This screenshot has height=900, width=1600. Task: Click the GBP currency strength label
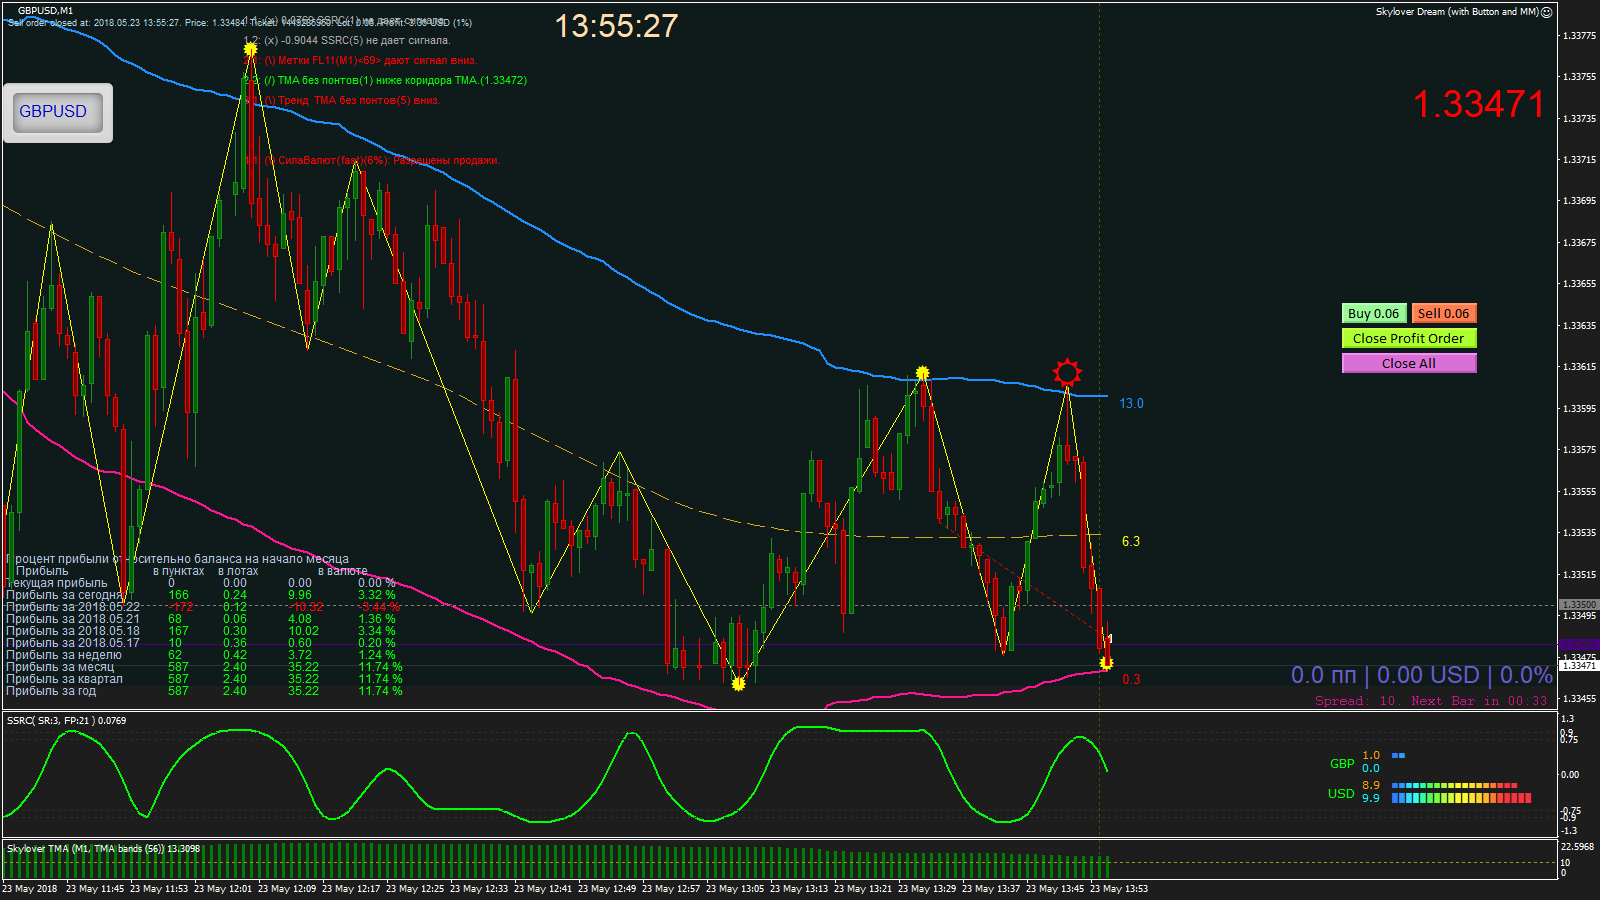[x=1342, y=763]
